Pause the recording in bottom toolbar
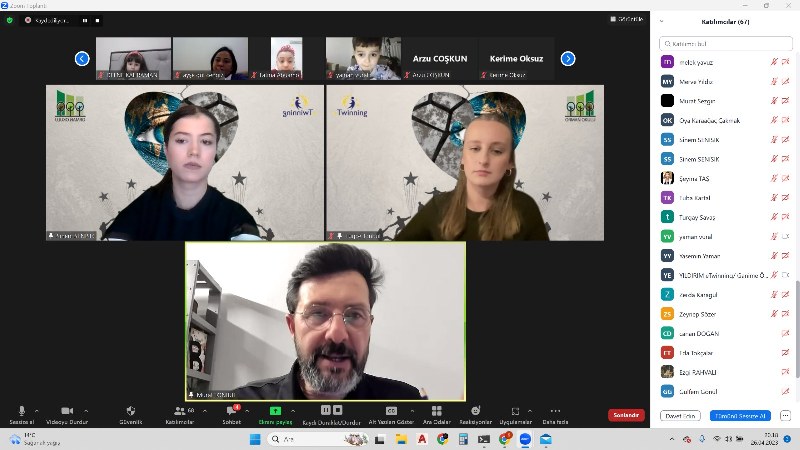 coord(326,410)
